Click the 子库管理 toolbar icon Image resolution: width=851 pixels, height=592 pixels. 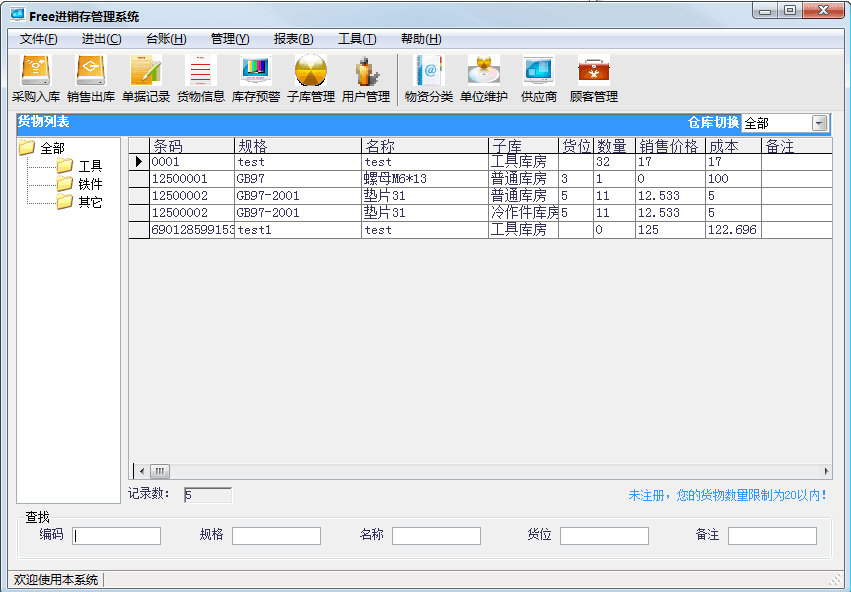pos(311,79)
